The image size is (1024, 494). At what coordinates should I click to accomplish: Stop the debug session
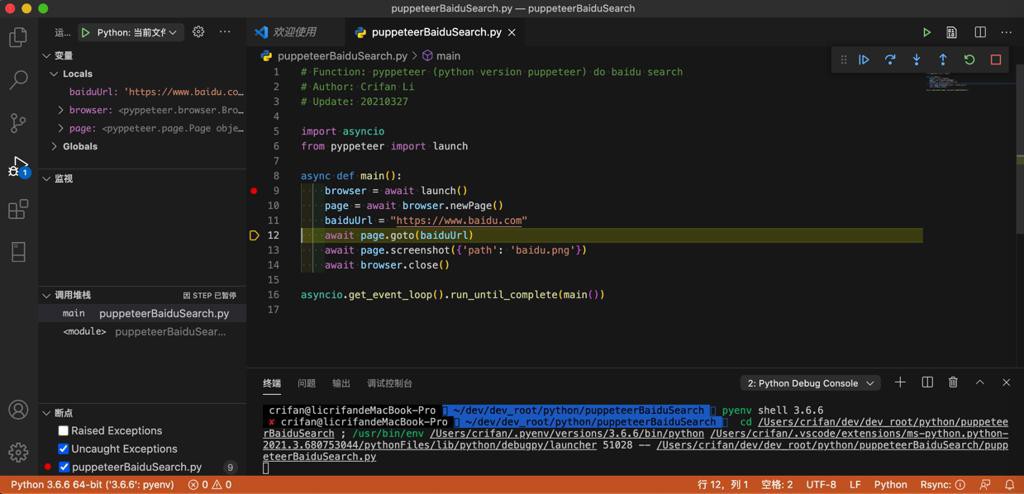click(996, 59)
